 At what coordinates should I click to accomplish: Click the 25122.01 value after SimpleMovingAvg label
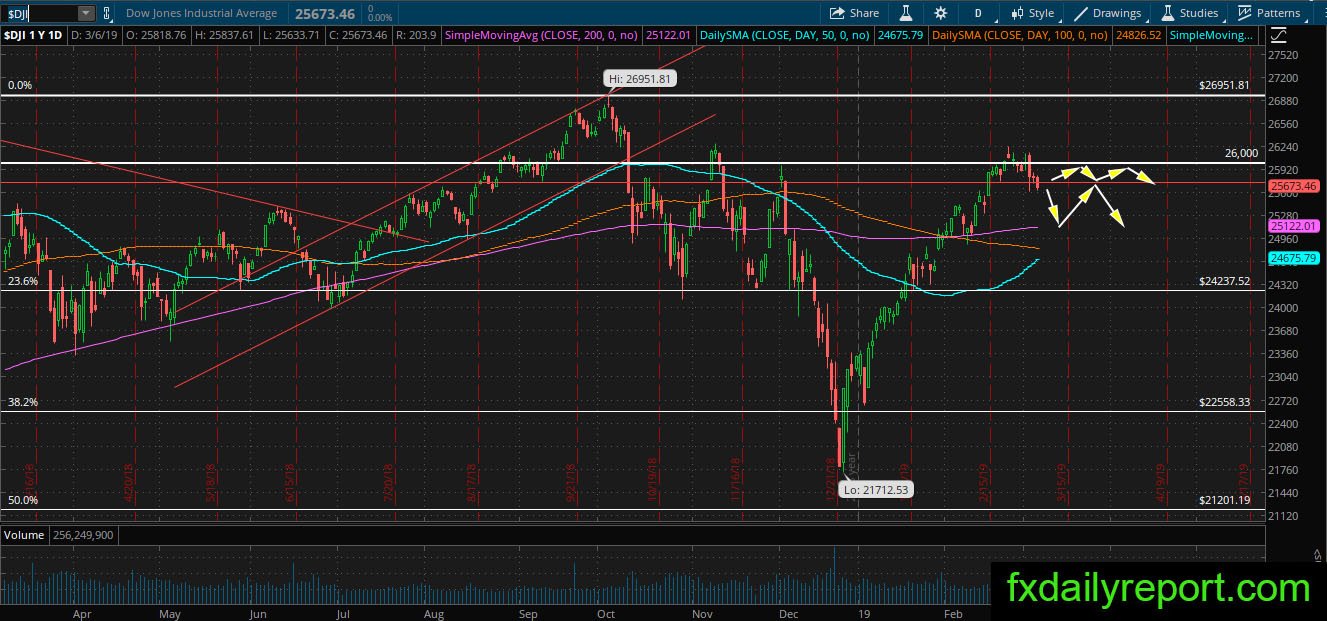point(669,35)
